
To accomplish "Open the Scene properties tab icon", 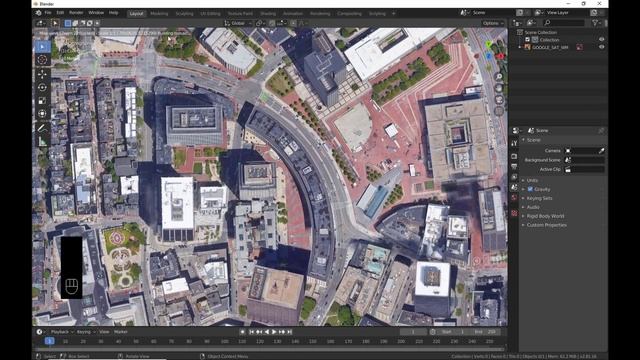I will click(514, 187).
